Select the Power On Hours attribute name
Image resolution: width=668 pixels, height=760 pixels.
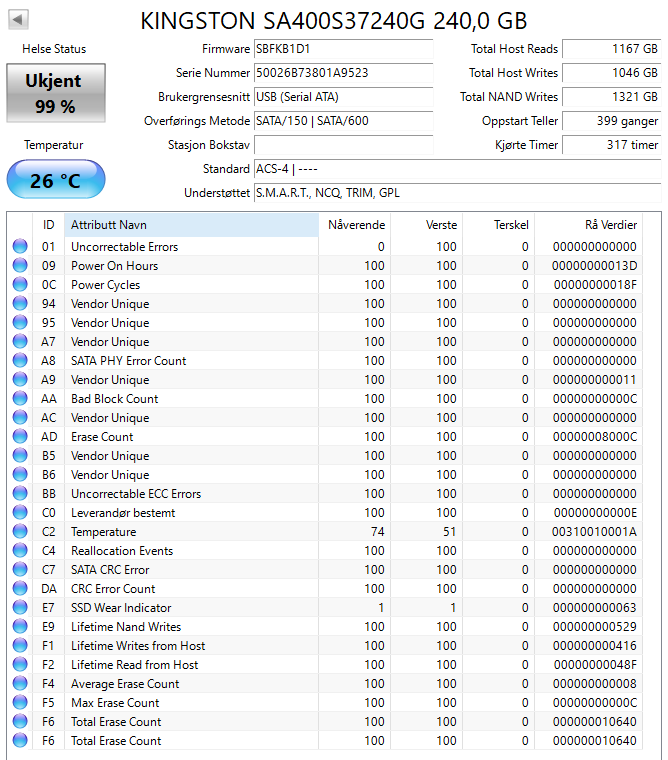tap(114, 266)
